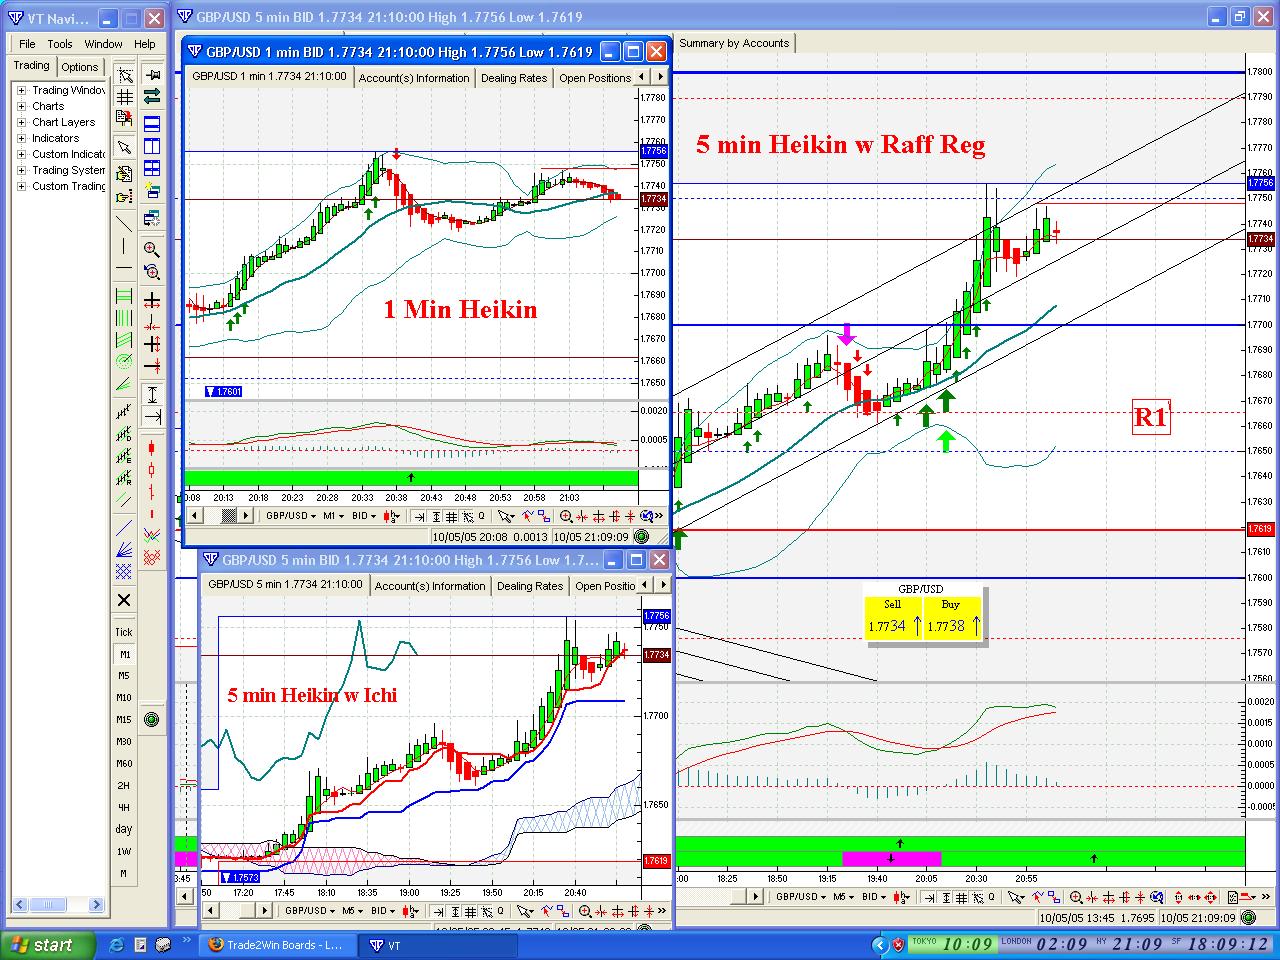1280x960 pixels.
Task: Open BID price type dropdown in main chart
Action: click(873, 897)
